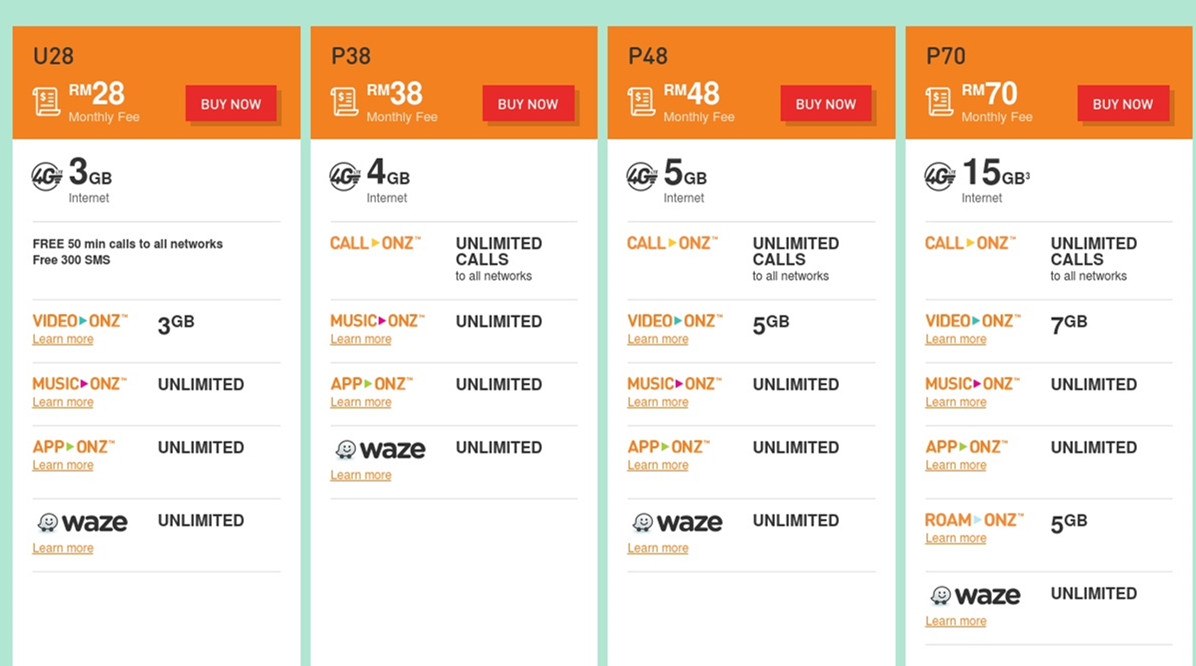This screenshot has height=666, width=1196.
Task: Click the 7GB VIDEO-ONZ value in P70
Action: (x=1069, y=324)
